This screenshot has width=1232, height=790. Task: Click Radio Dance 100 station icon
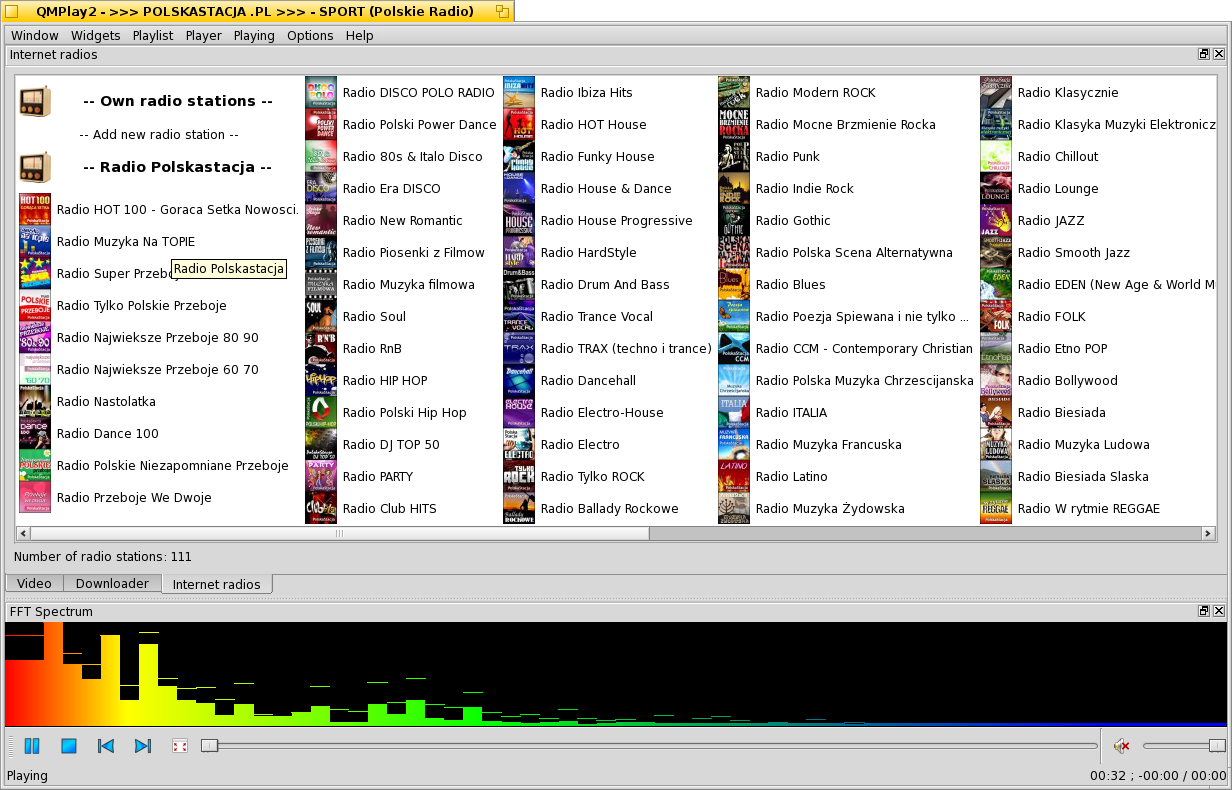click(x=35, y=433)
